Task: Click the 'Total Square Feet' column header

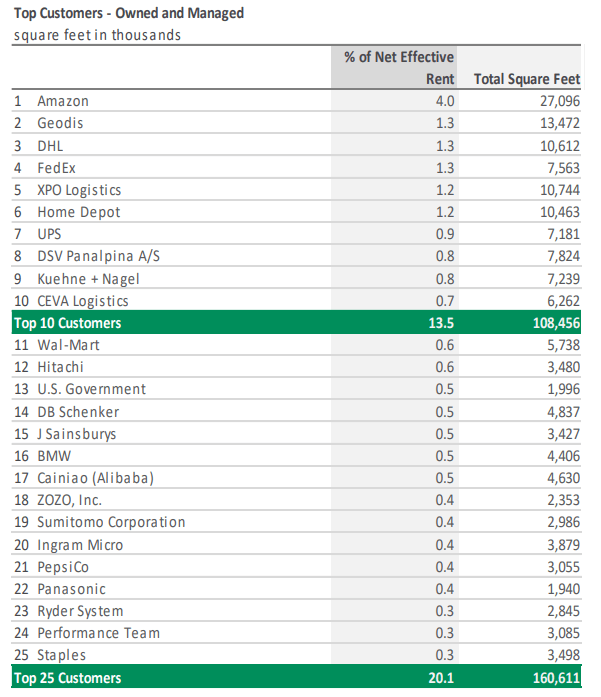Action: pos(527,79)
